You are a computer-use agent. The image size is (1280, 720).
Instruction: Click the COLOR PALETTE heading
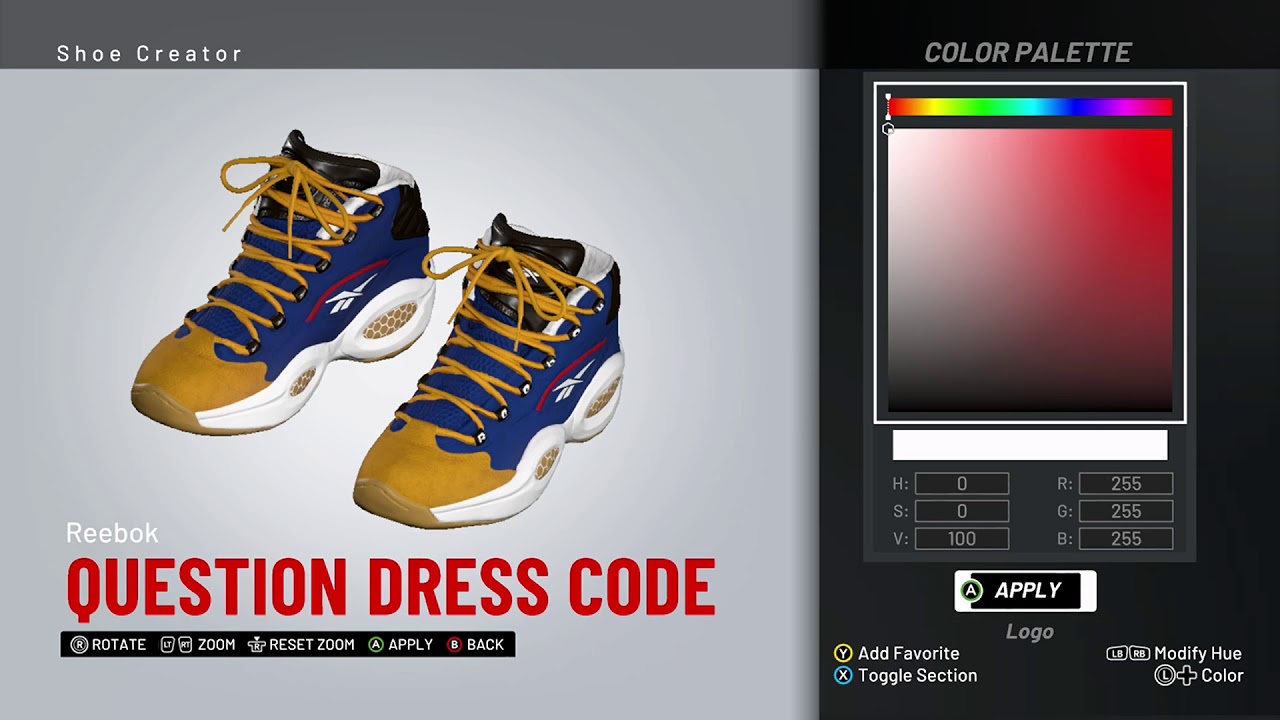(x=1028, y=53)
